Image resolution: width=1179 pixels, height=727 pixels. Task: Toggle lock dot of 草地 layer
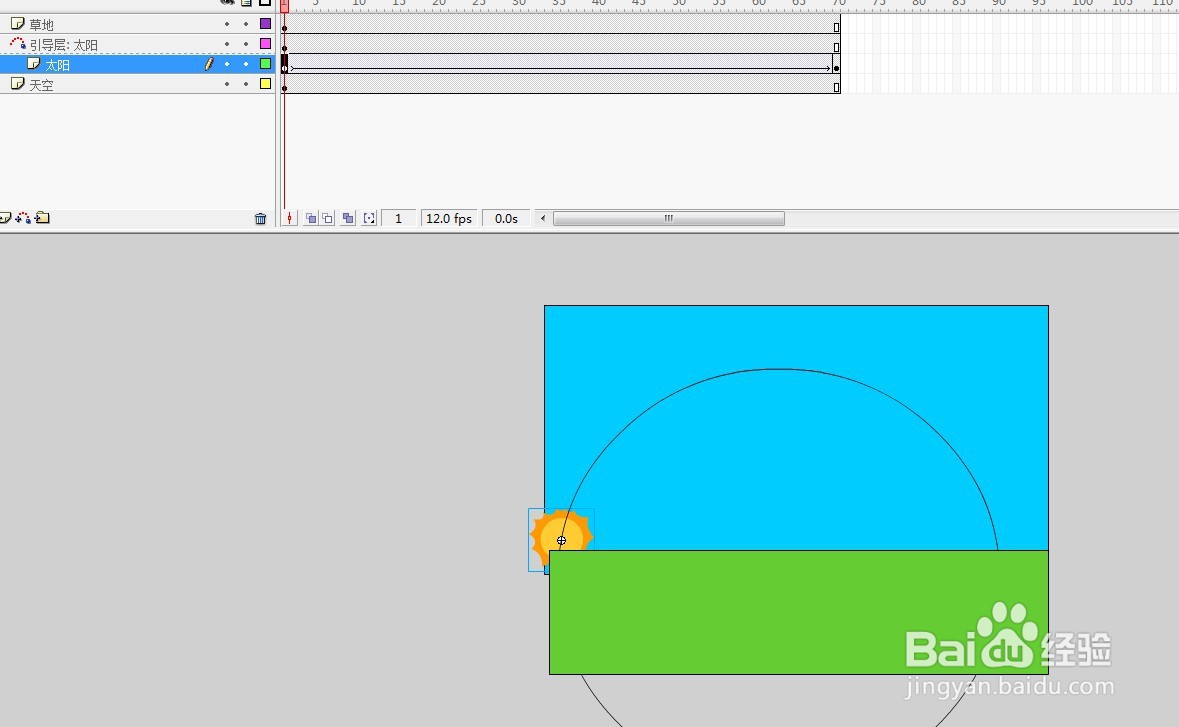pyautogui.click(x=246, y=24)
